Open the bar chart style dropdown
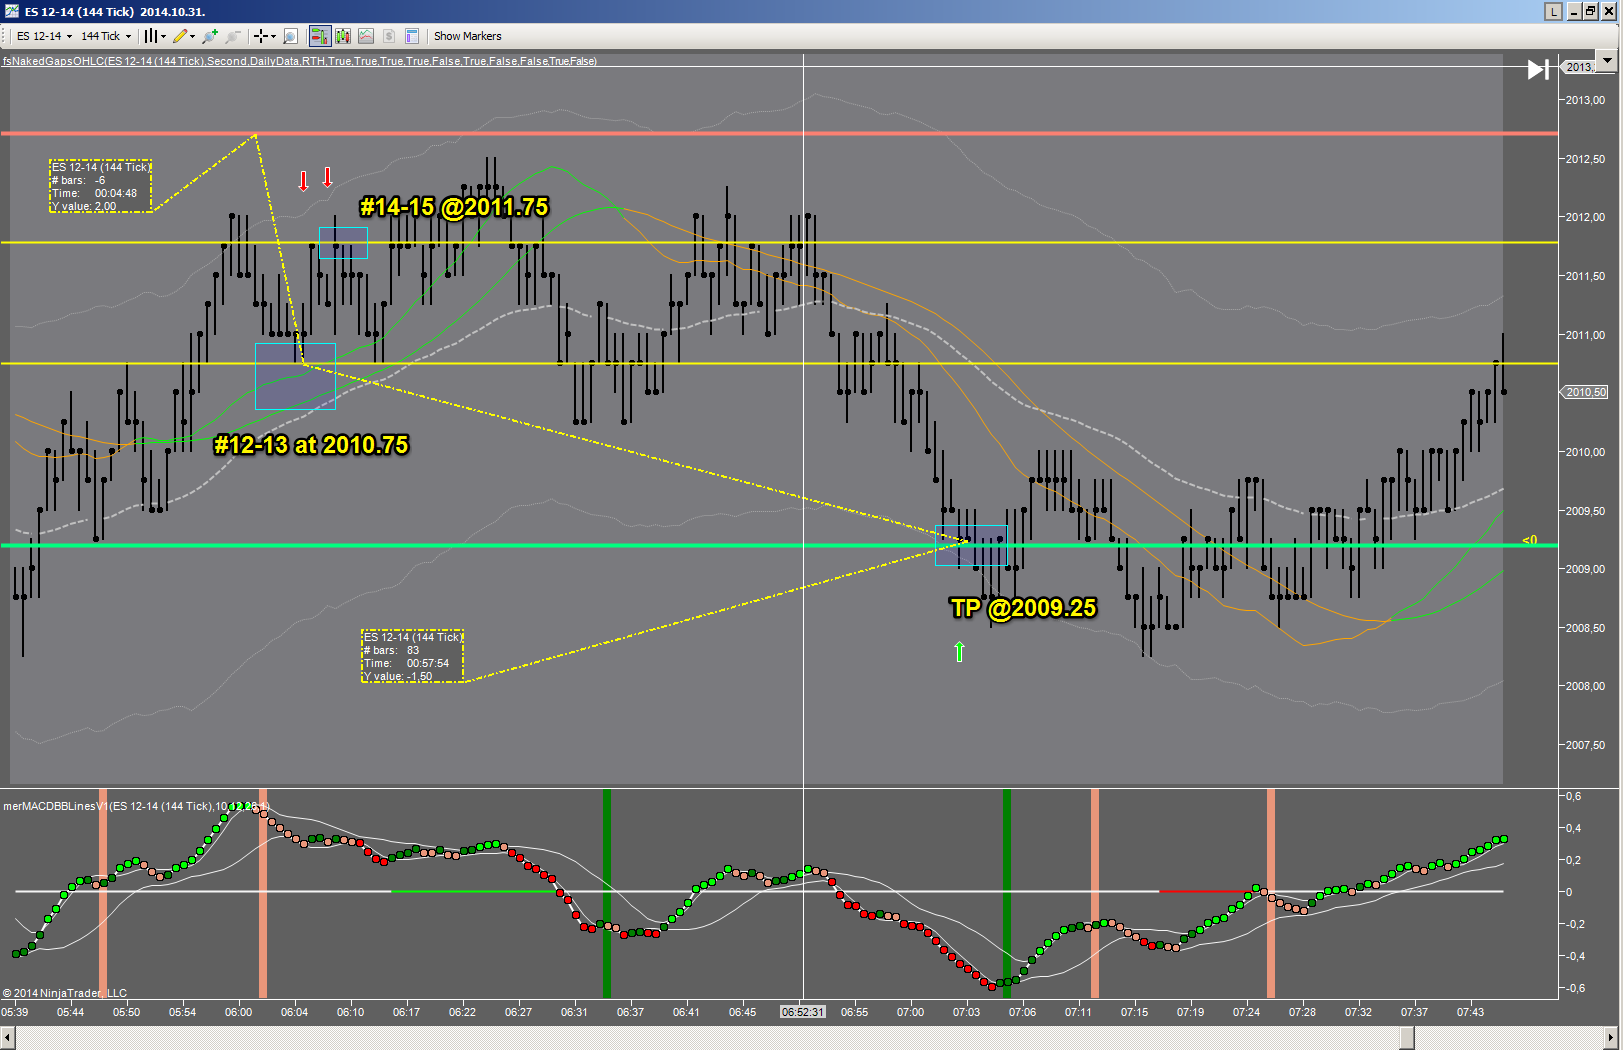This screenshot has width=1623, height=1050. 154,36
